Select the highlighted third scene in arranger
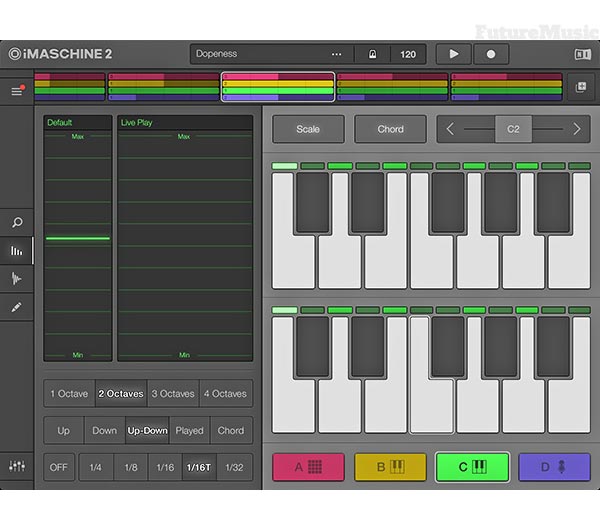600x530 pixels. 278,87
